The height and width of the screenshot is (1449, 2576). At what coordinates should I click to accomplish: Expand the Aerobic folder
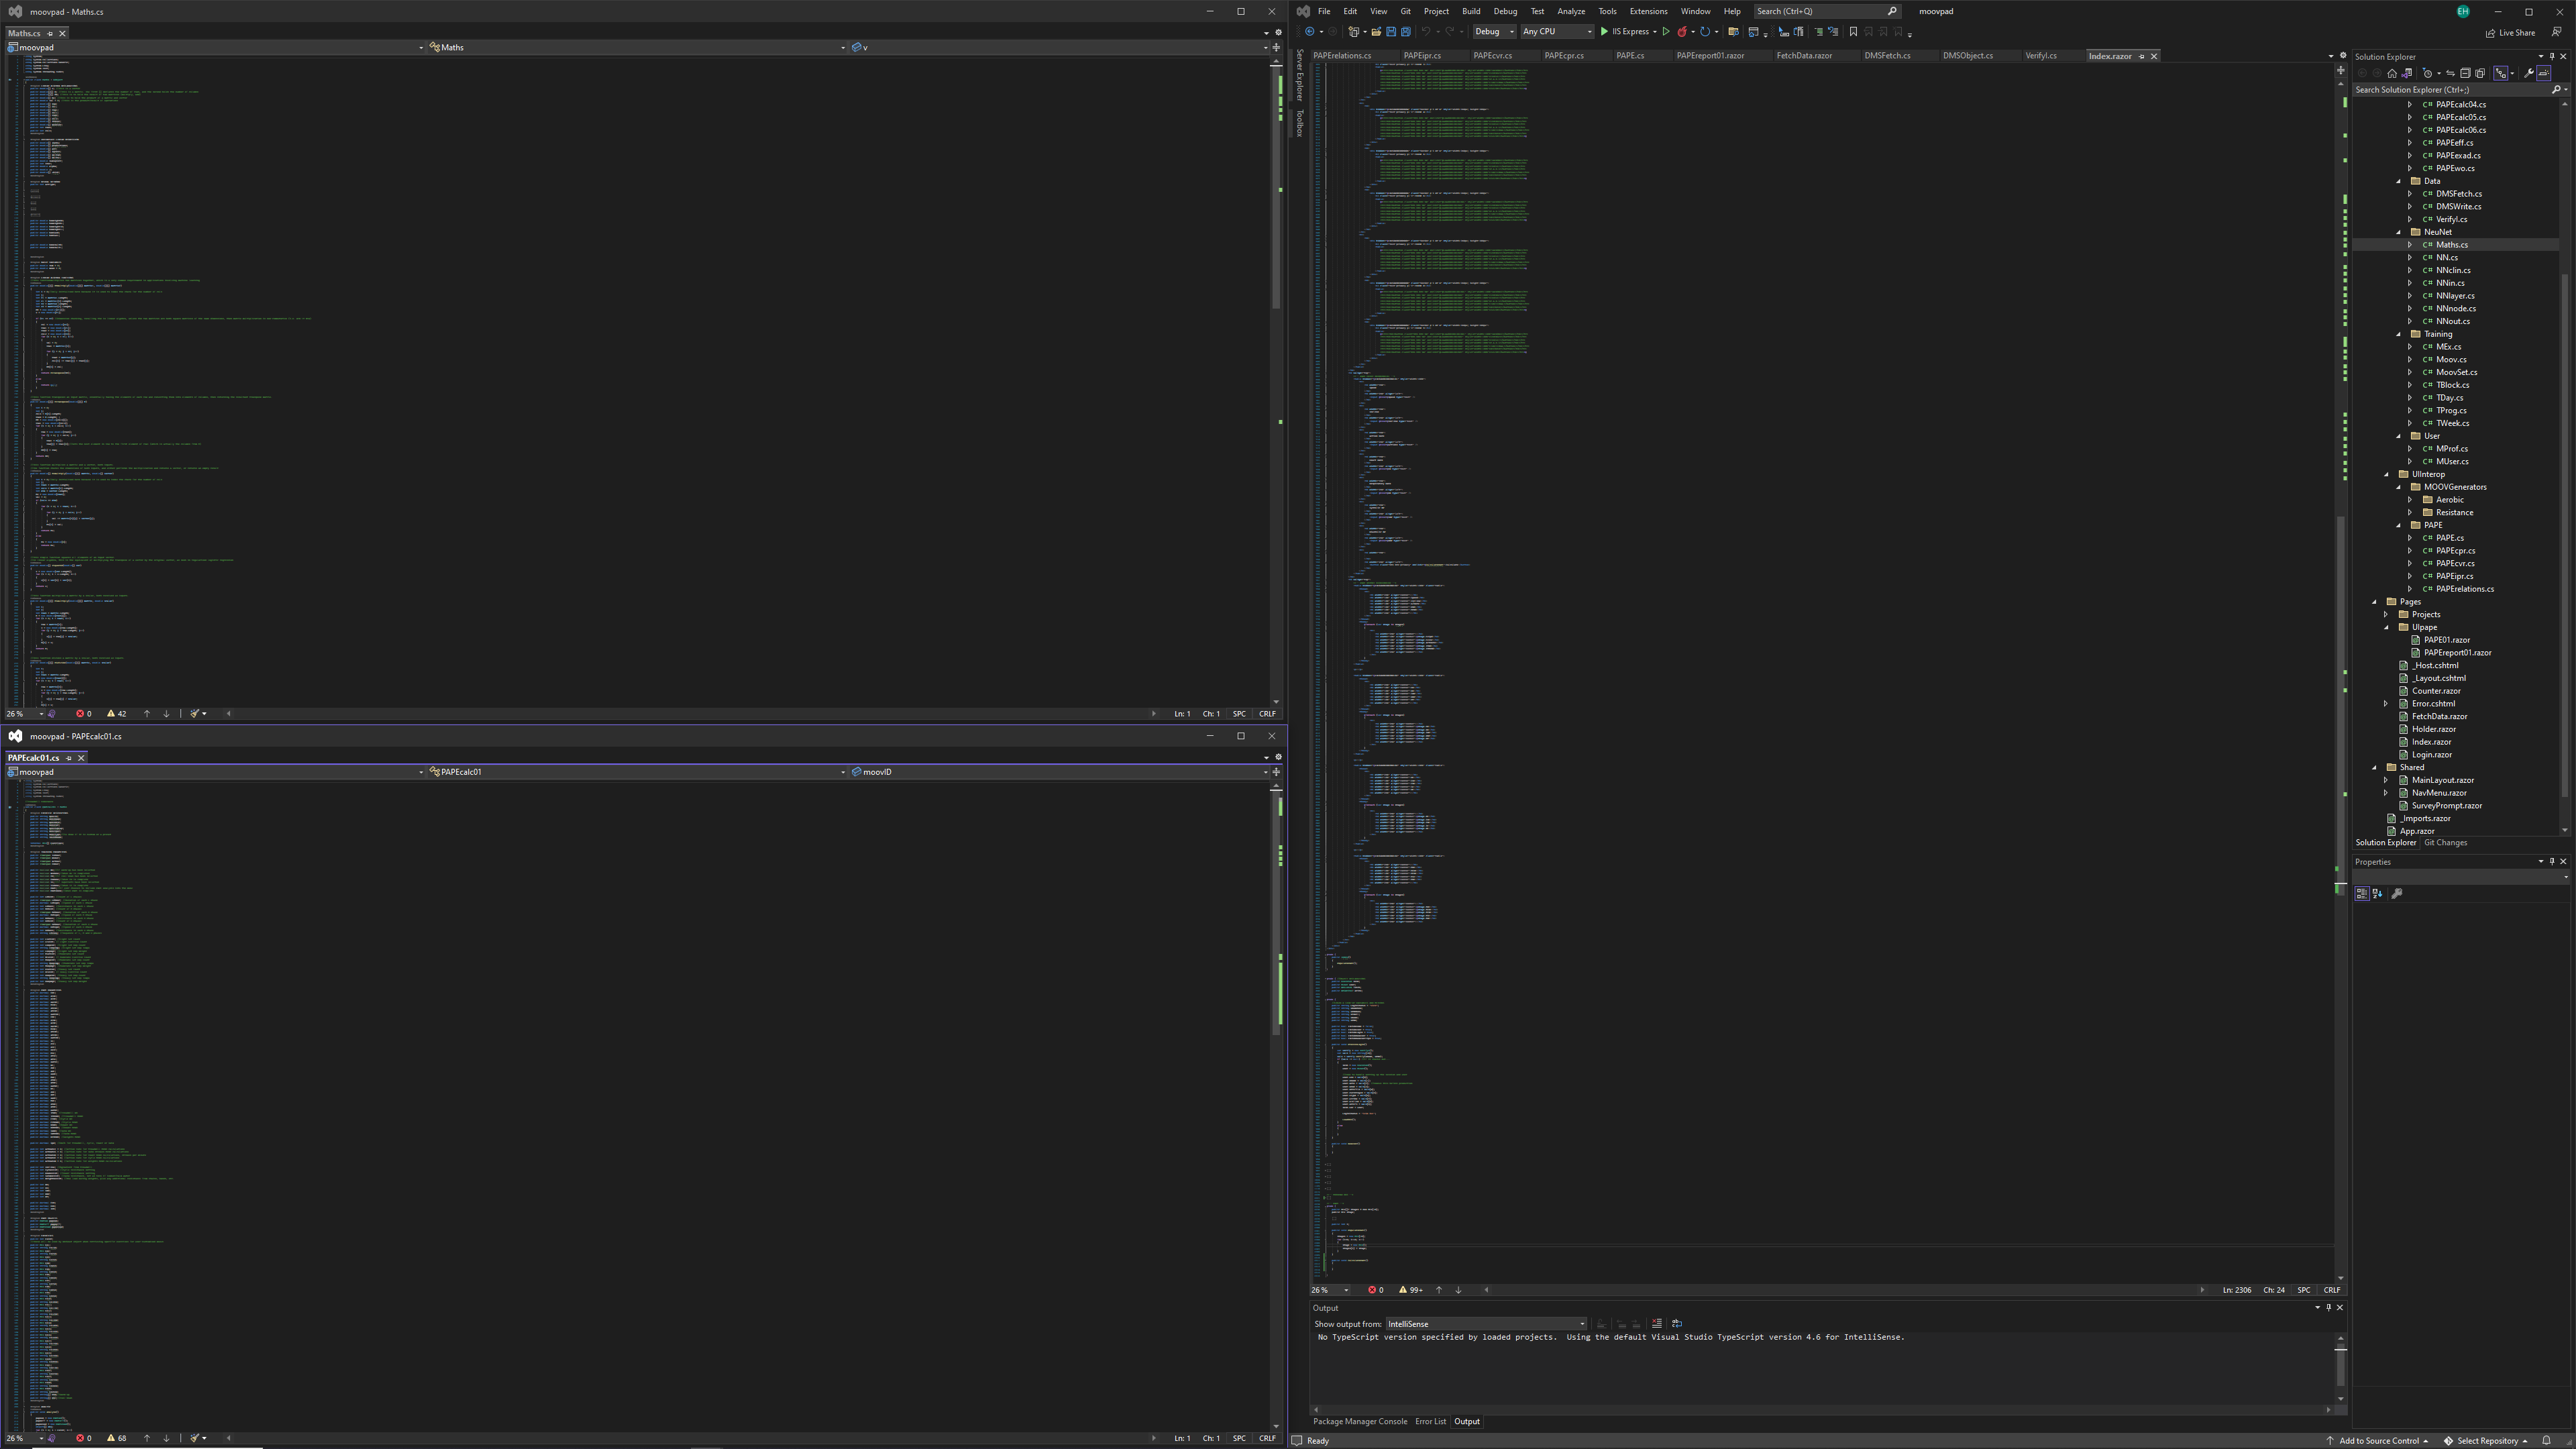tap(2410, 500)
